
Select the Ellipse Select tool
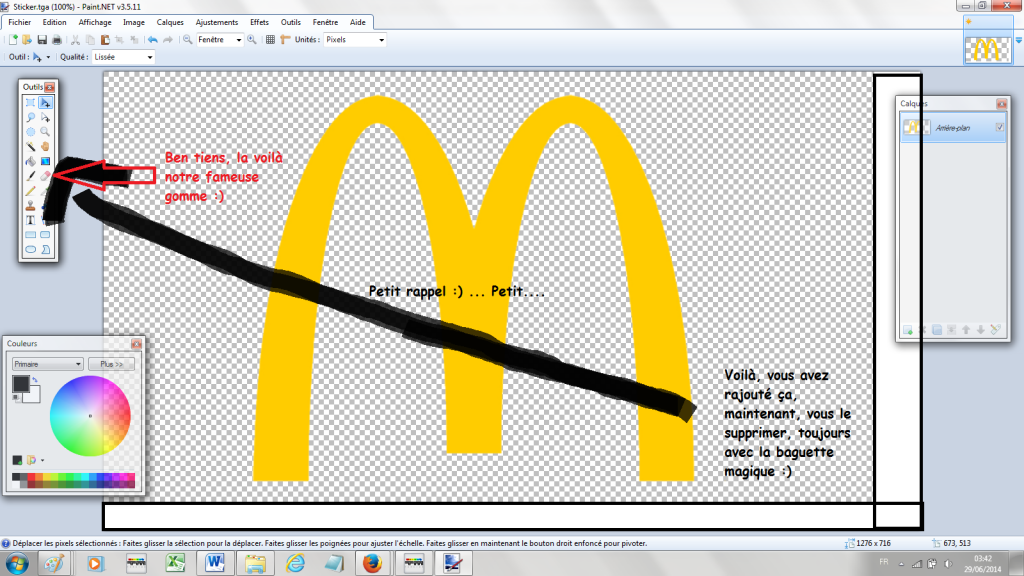(30, 132)
